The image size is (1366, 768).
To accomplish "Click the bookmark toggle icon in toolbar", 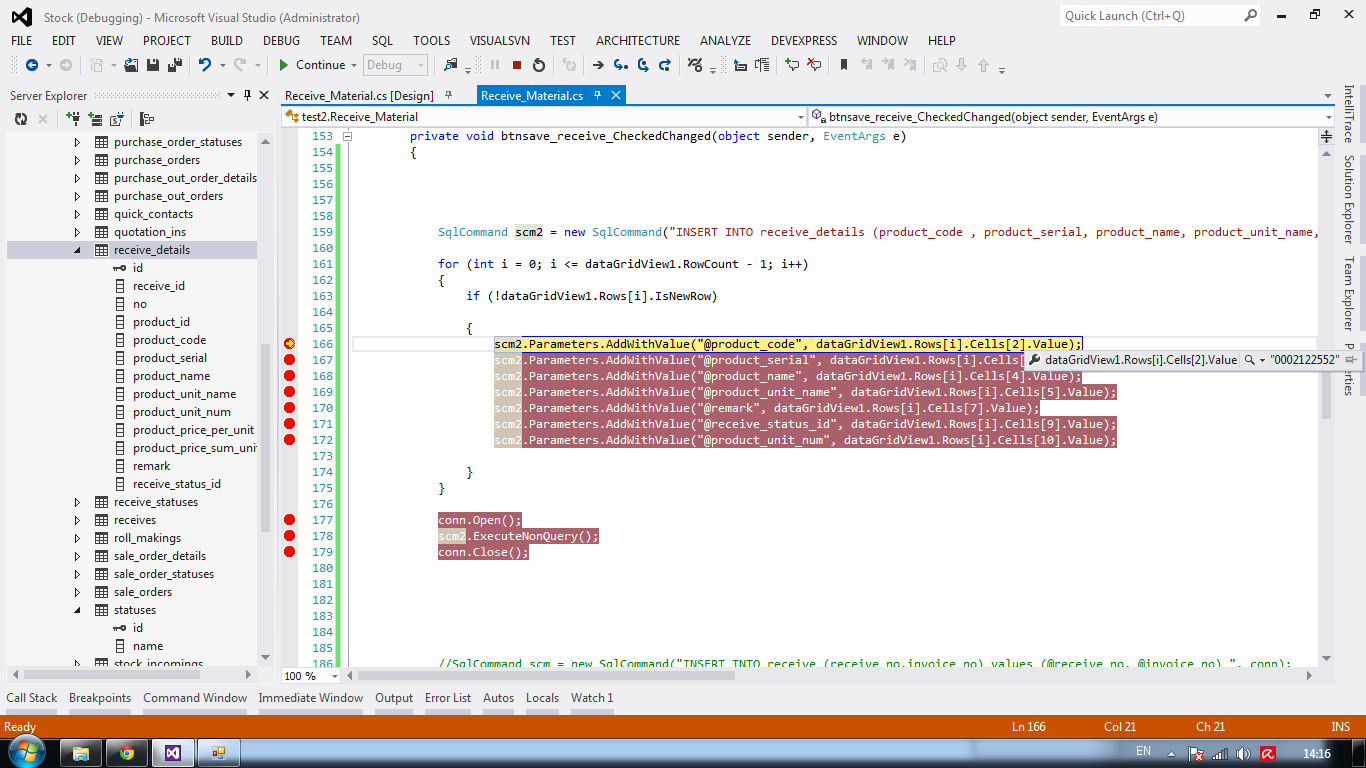I will [x=844, y=65].
